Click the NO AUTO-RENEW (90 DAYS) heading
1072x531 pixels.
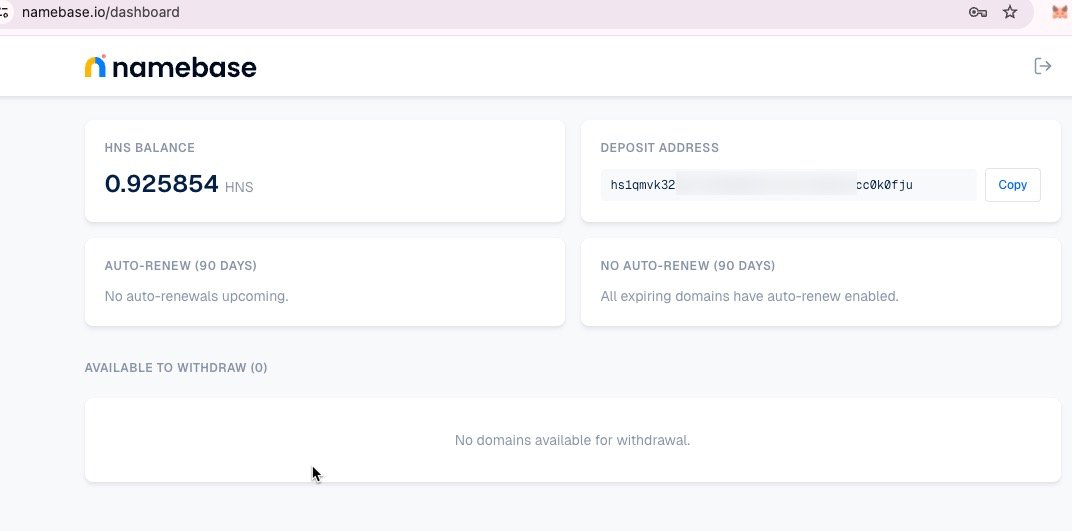point(688,265)
